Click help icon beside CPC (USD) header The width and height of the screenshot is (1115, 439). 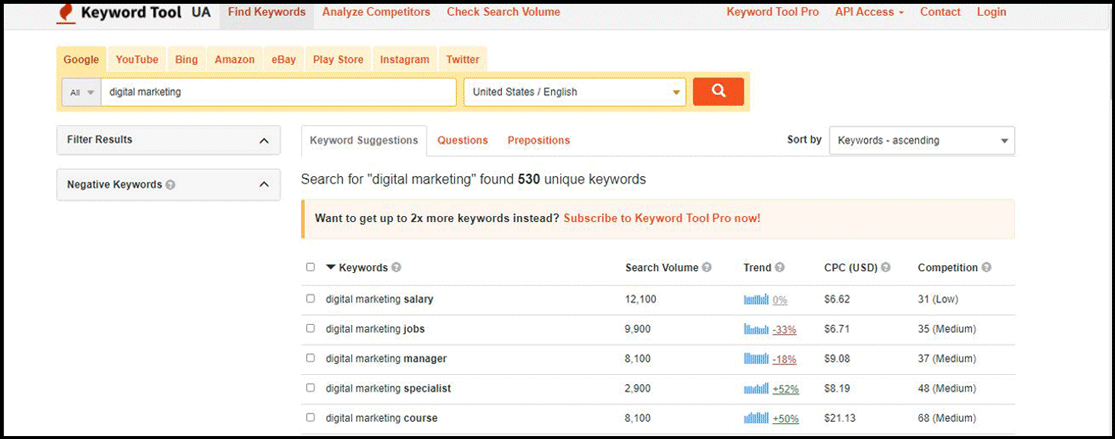point(885,268)
